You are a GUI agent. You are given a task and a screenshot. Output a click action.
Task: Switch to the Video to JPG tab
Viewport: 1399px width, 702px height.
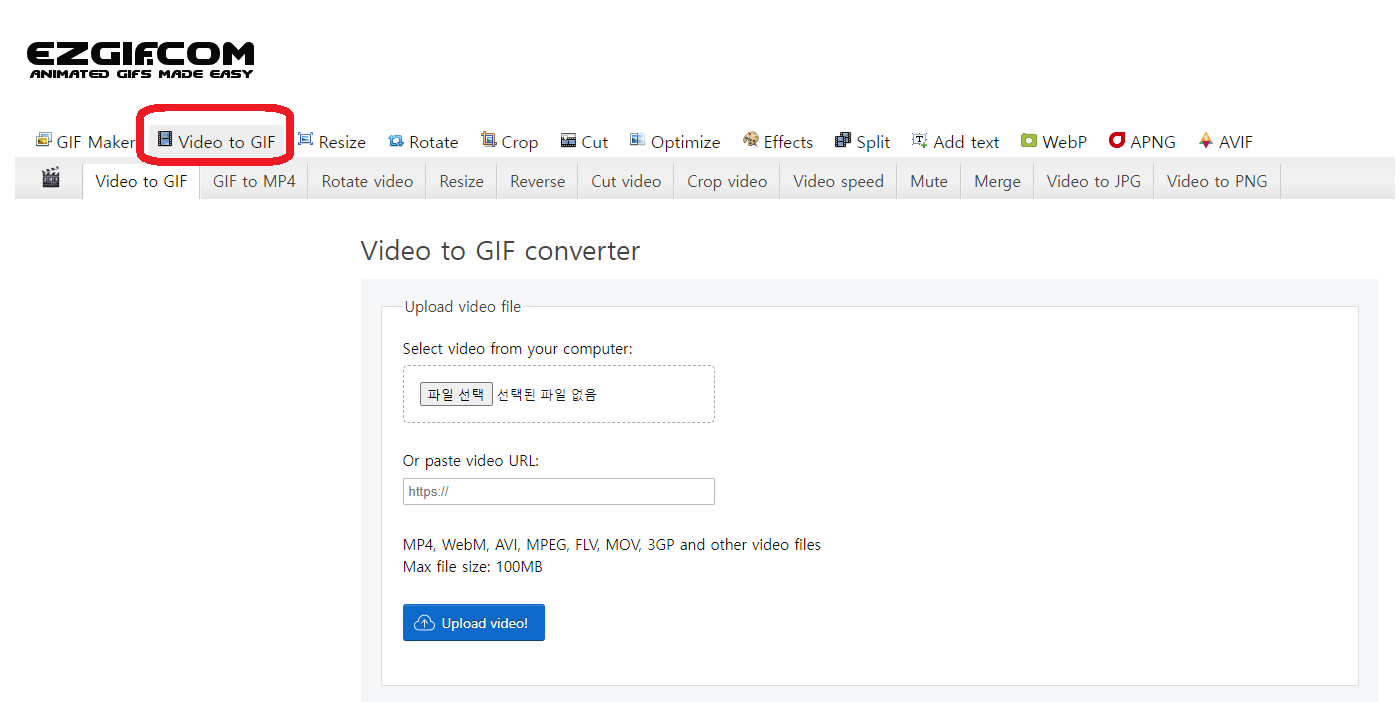coord(1093,181)
